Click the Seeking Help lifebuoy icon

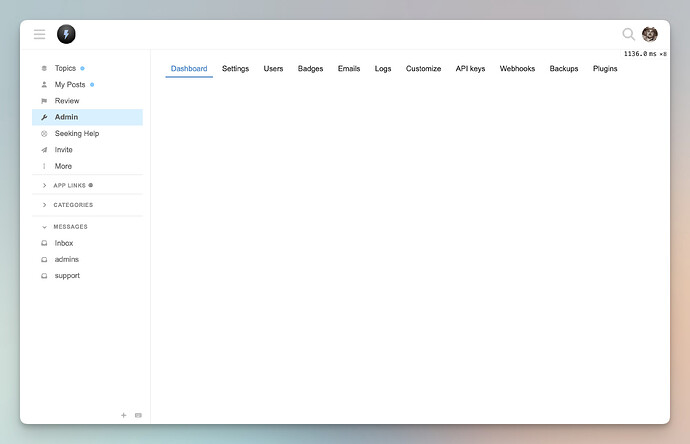click(44, 133)
